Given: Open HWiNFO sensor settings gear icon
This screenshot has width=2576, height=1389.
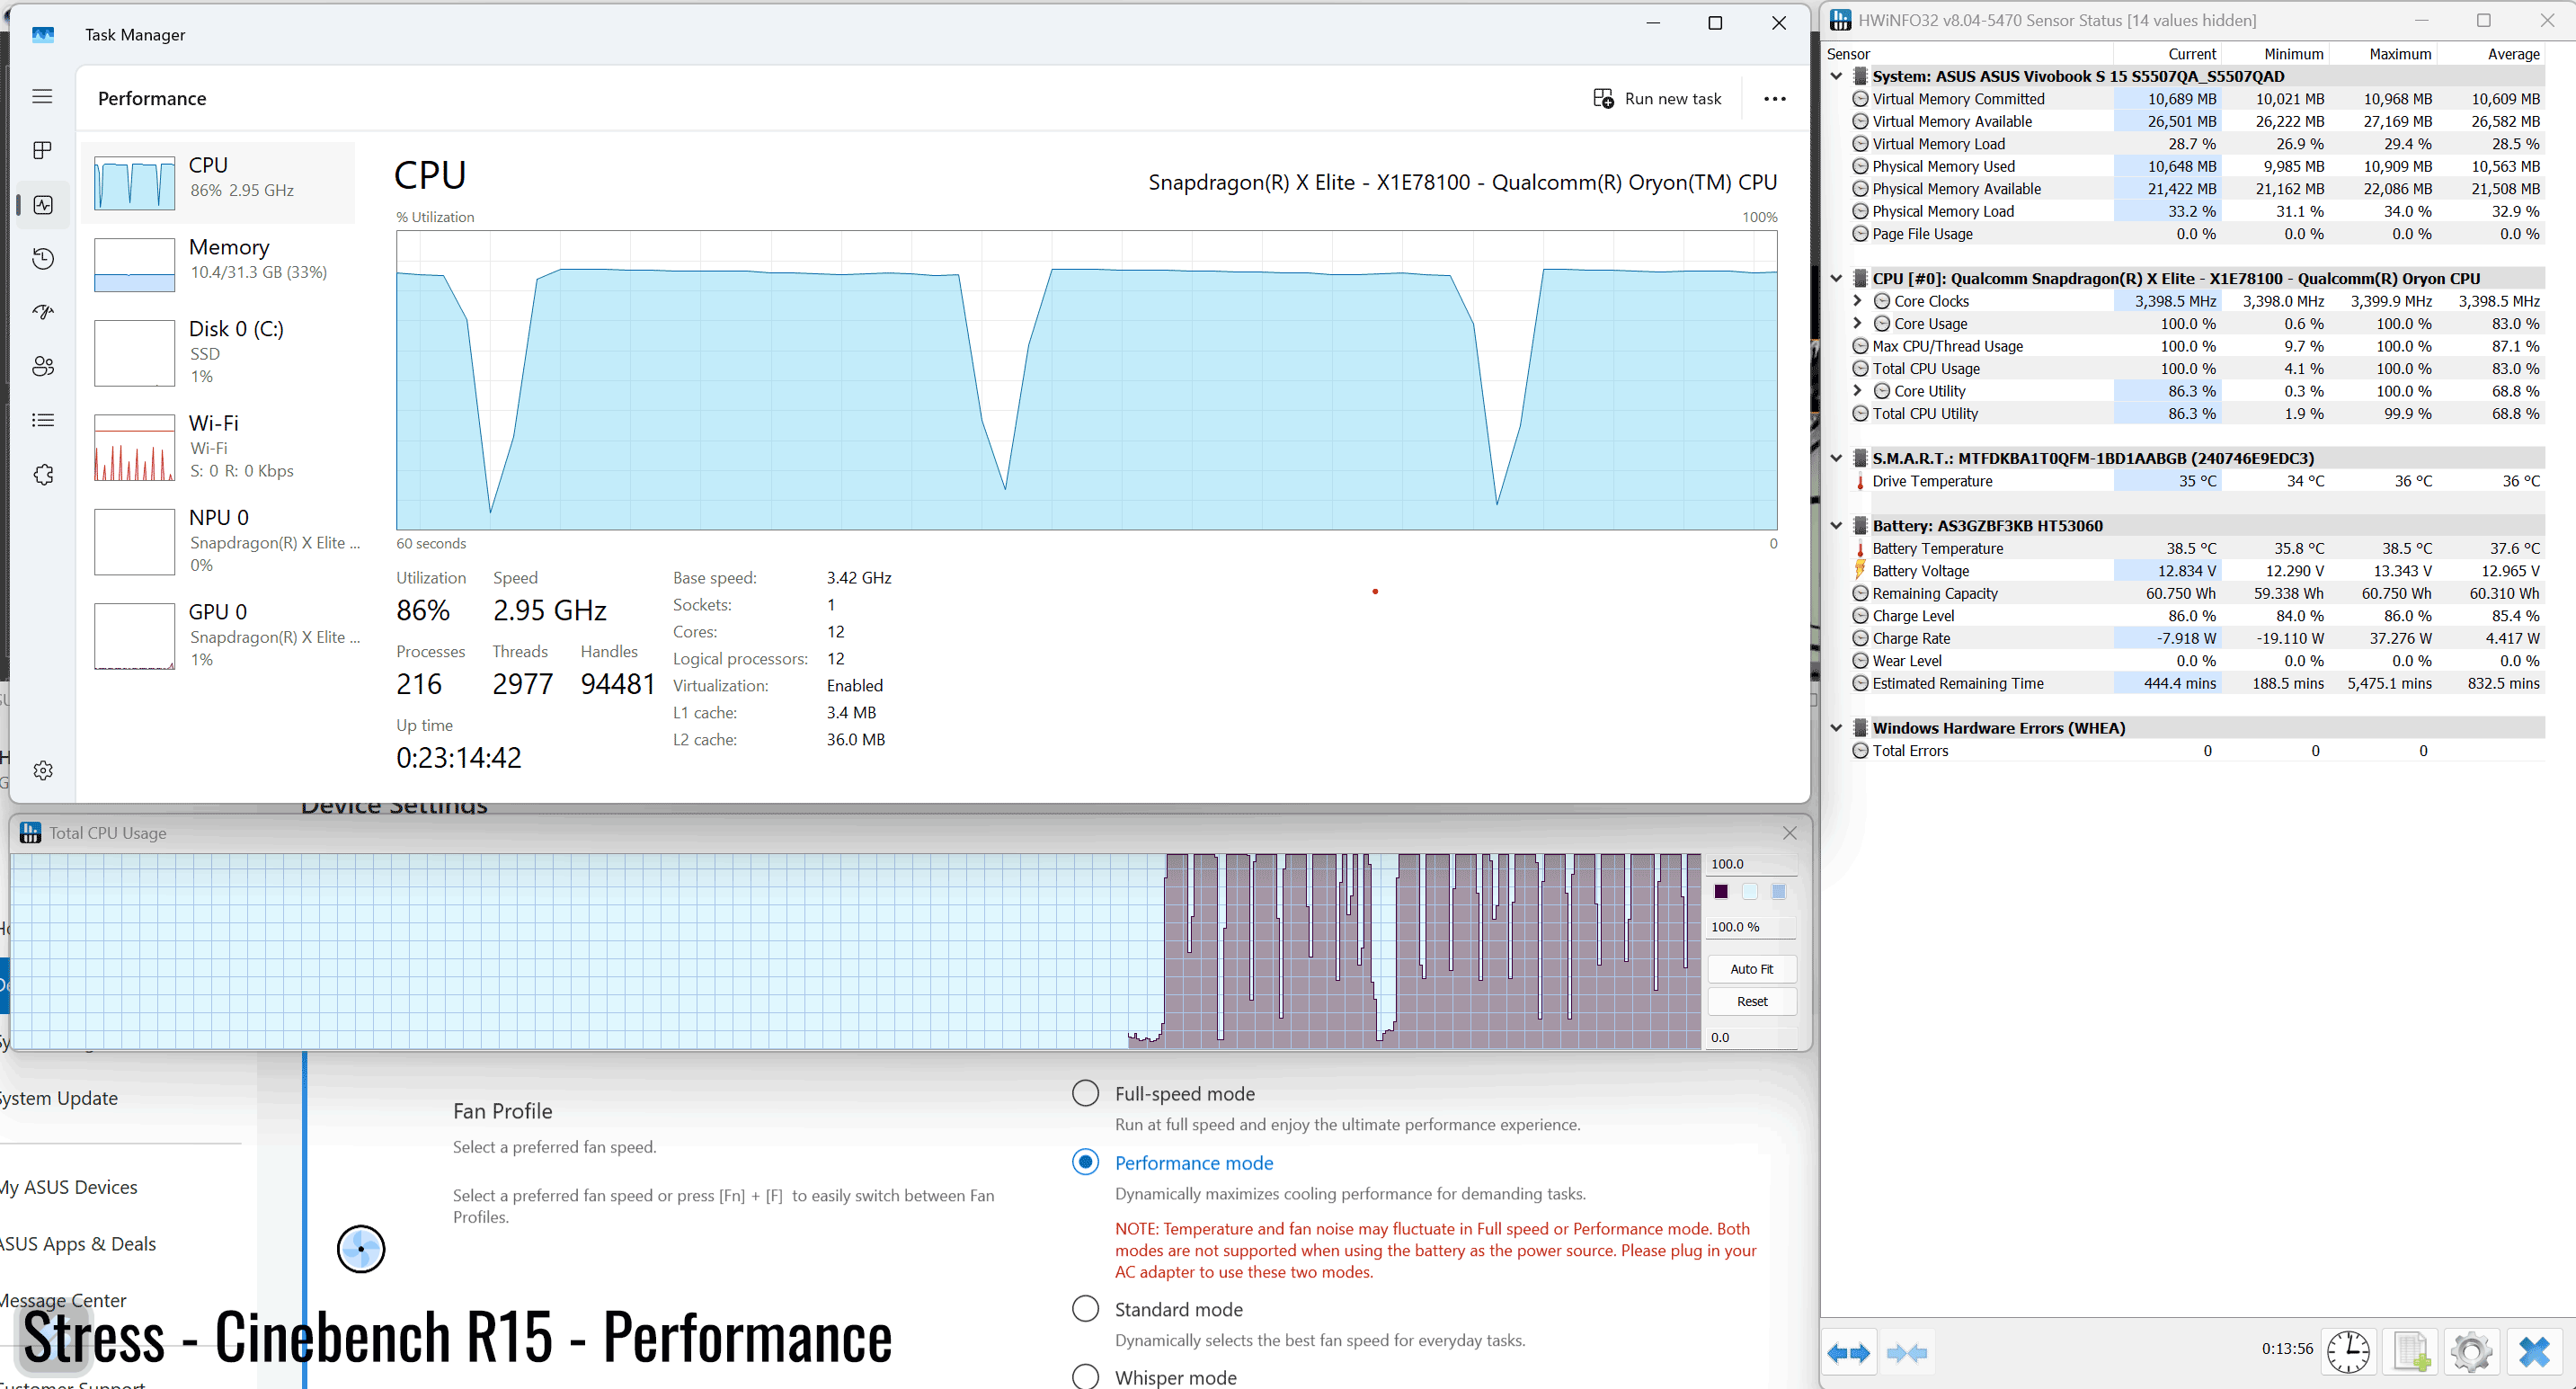Looking at the screenshot, I should coord(2471,1353).
